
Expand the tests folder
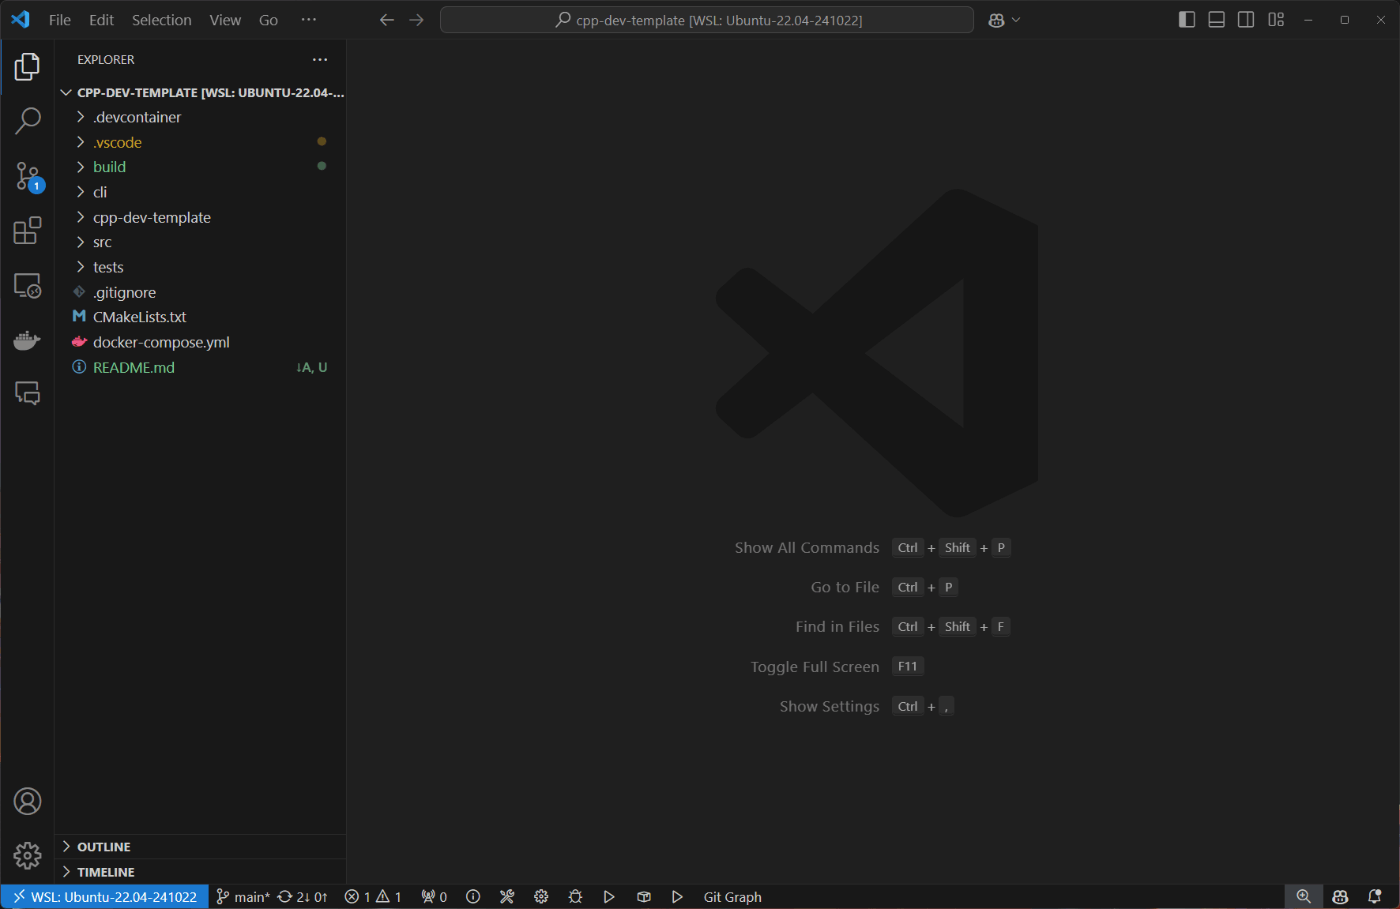tap(200, 267)
